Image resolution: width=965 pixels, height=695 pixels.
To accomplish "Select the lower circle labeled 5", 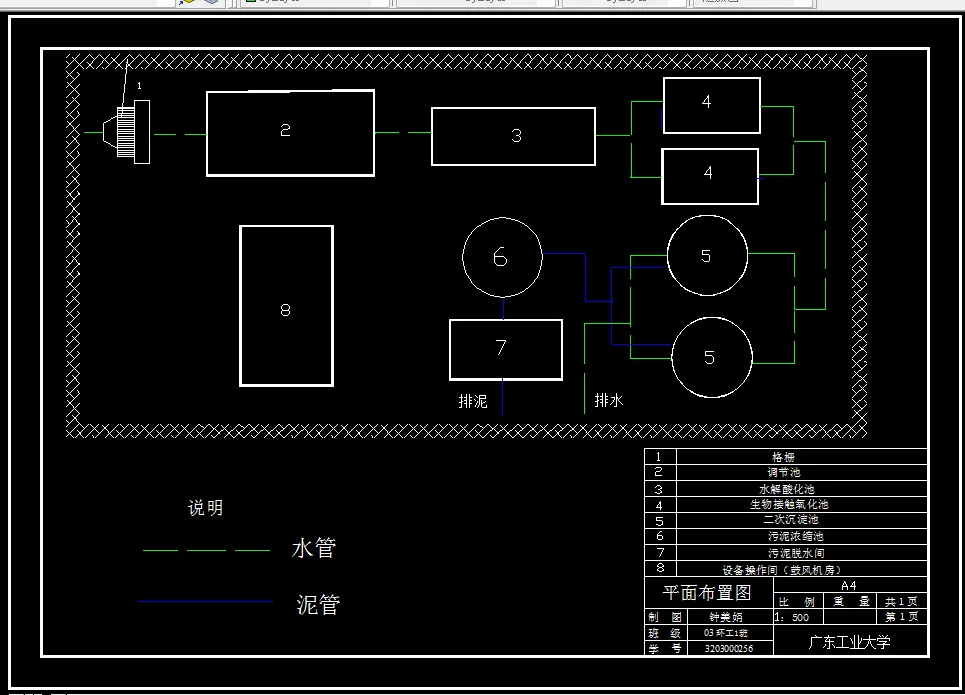I will pos(712,358).
